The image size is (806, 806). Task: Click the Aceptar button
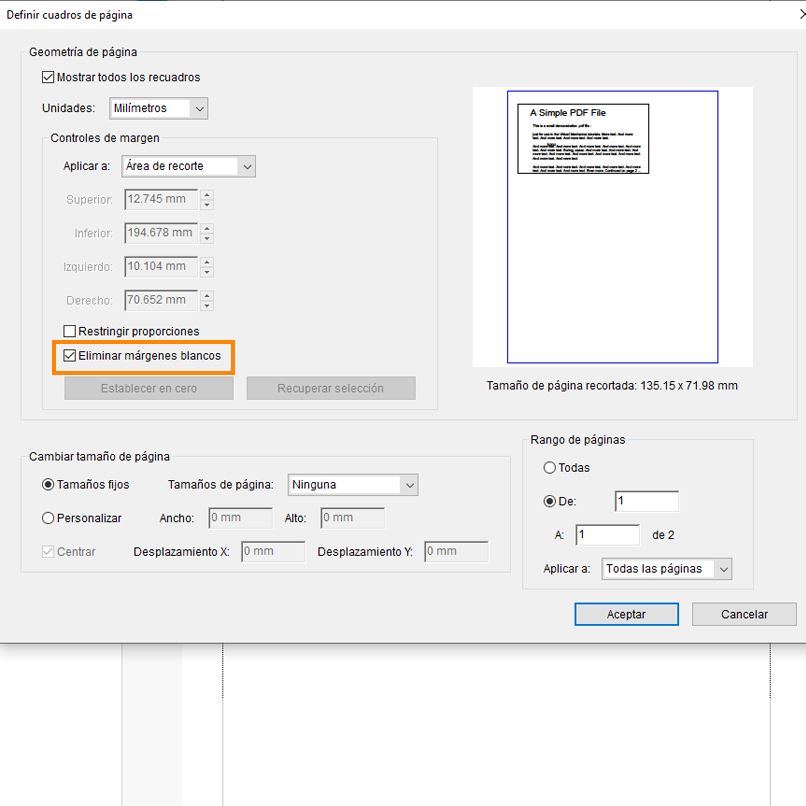(627, 614)
